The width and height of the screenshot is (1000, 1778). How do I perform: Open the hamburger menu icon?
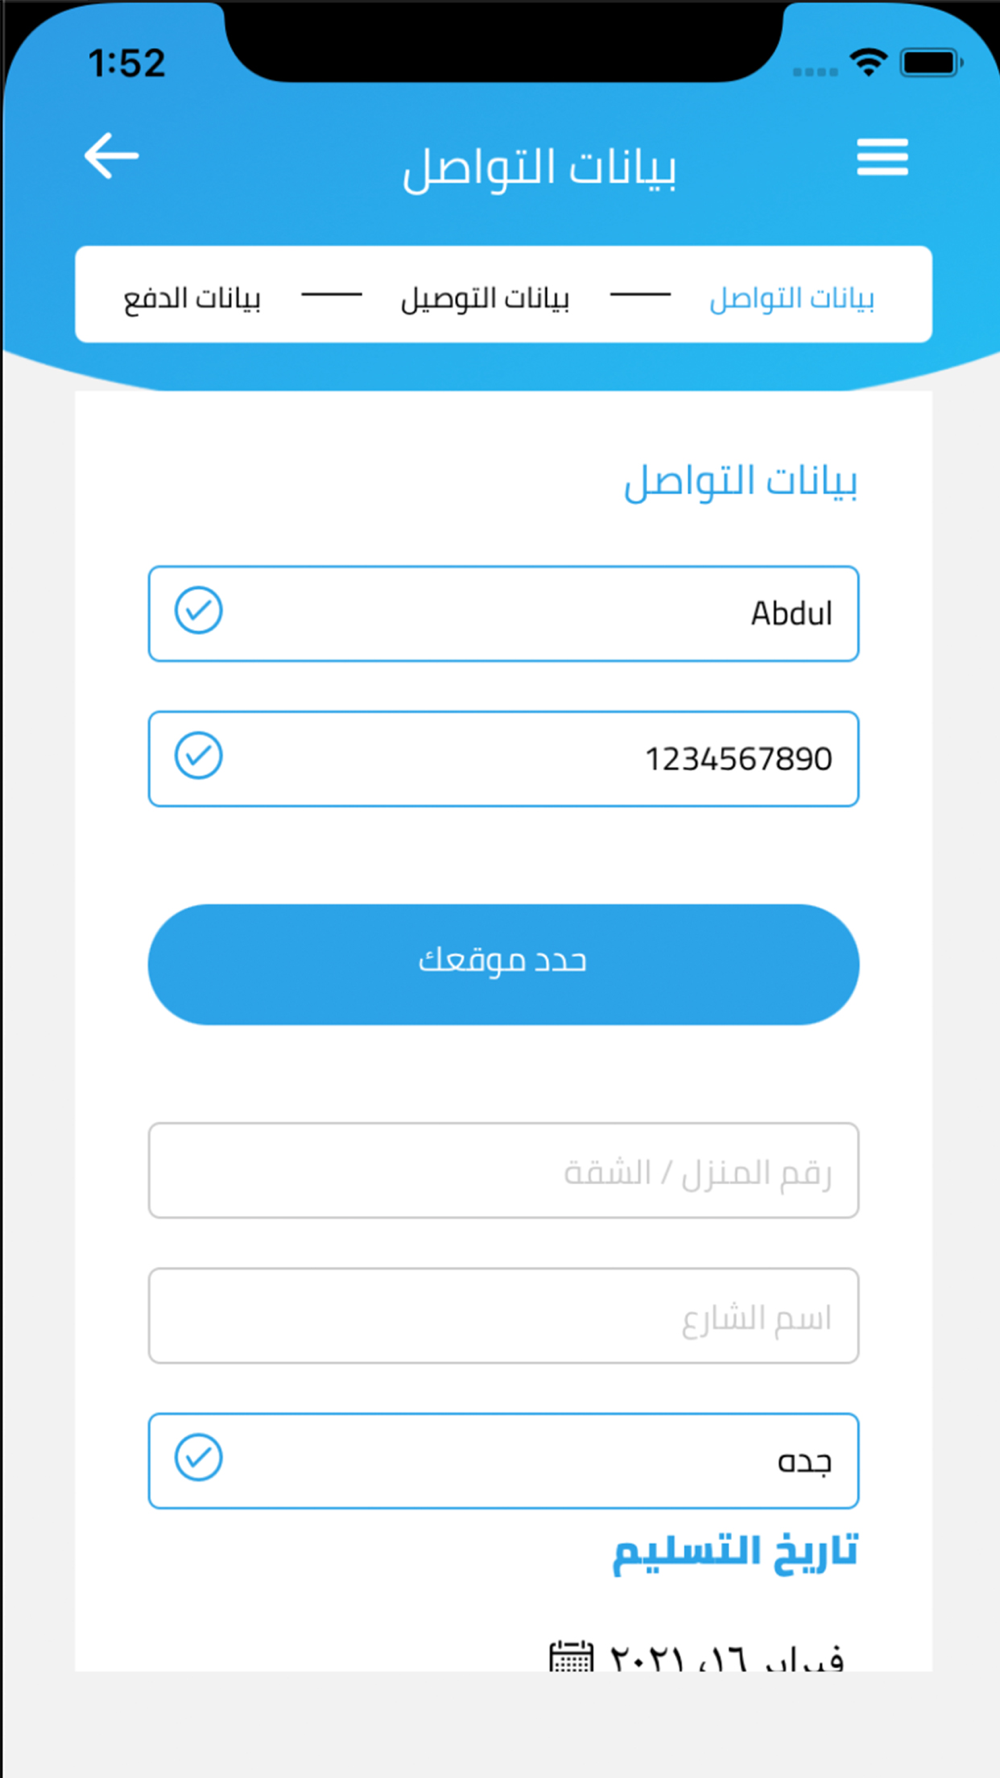[882, 157]
